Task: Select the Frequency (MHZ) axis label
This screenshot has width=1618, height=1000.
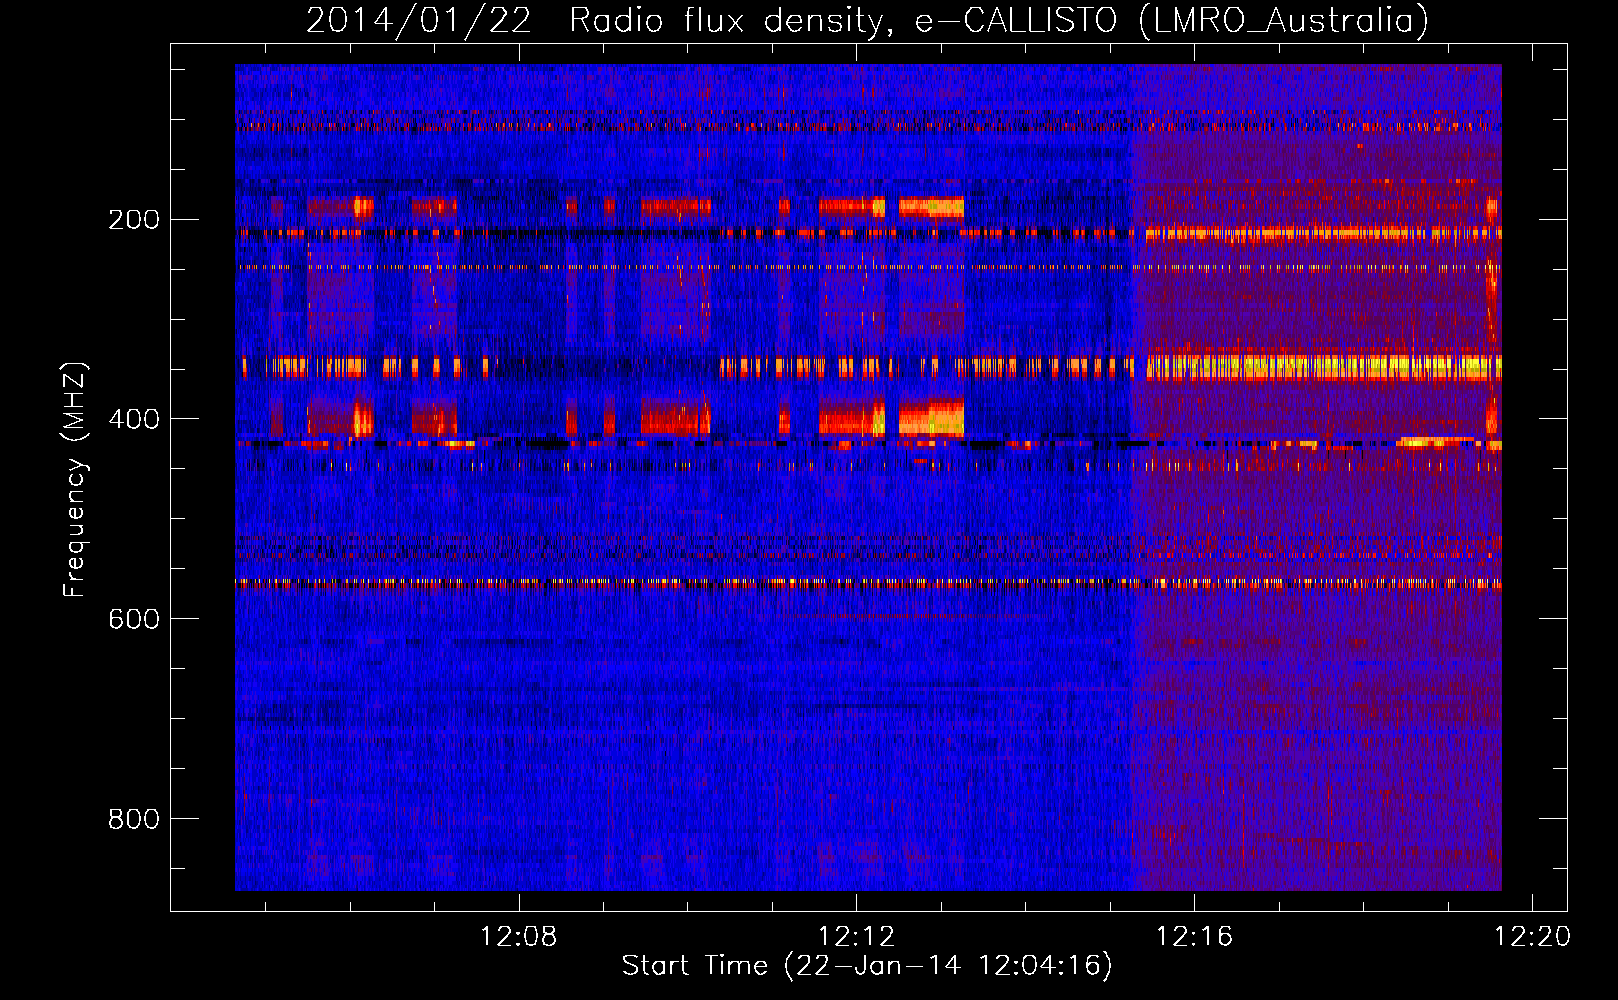Action: pos(76,479)
